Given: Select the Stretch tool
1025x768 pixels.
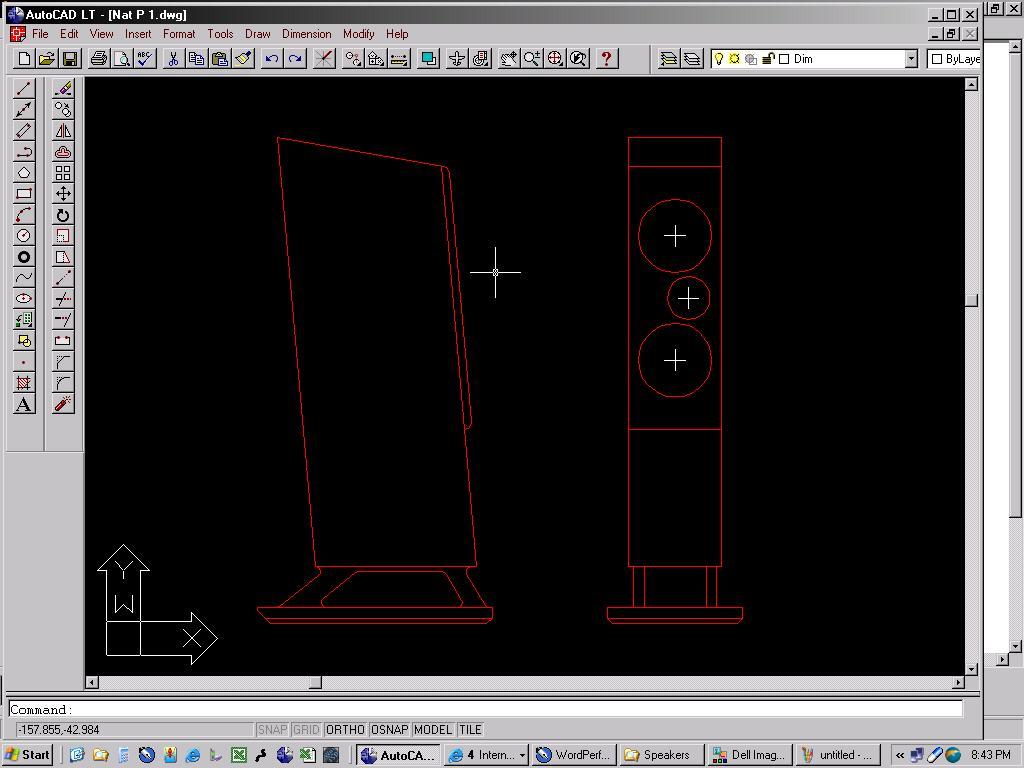Looking at the screenshot, I should click(x=63, y=257).
